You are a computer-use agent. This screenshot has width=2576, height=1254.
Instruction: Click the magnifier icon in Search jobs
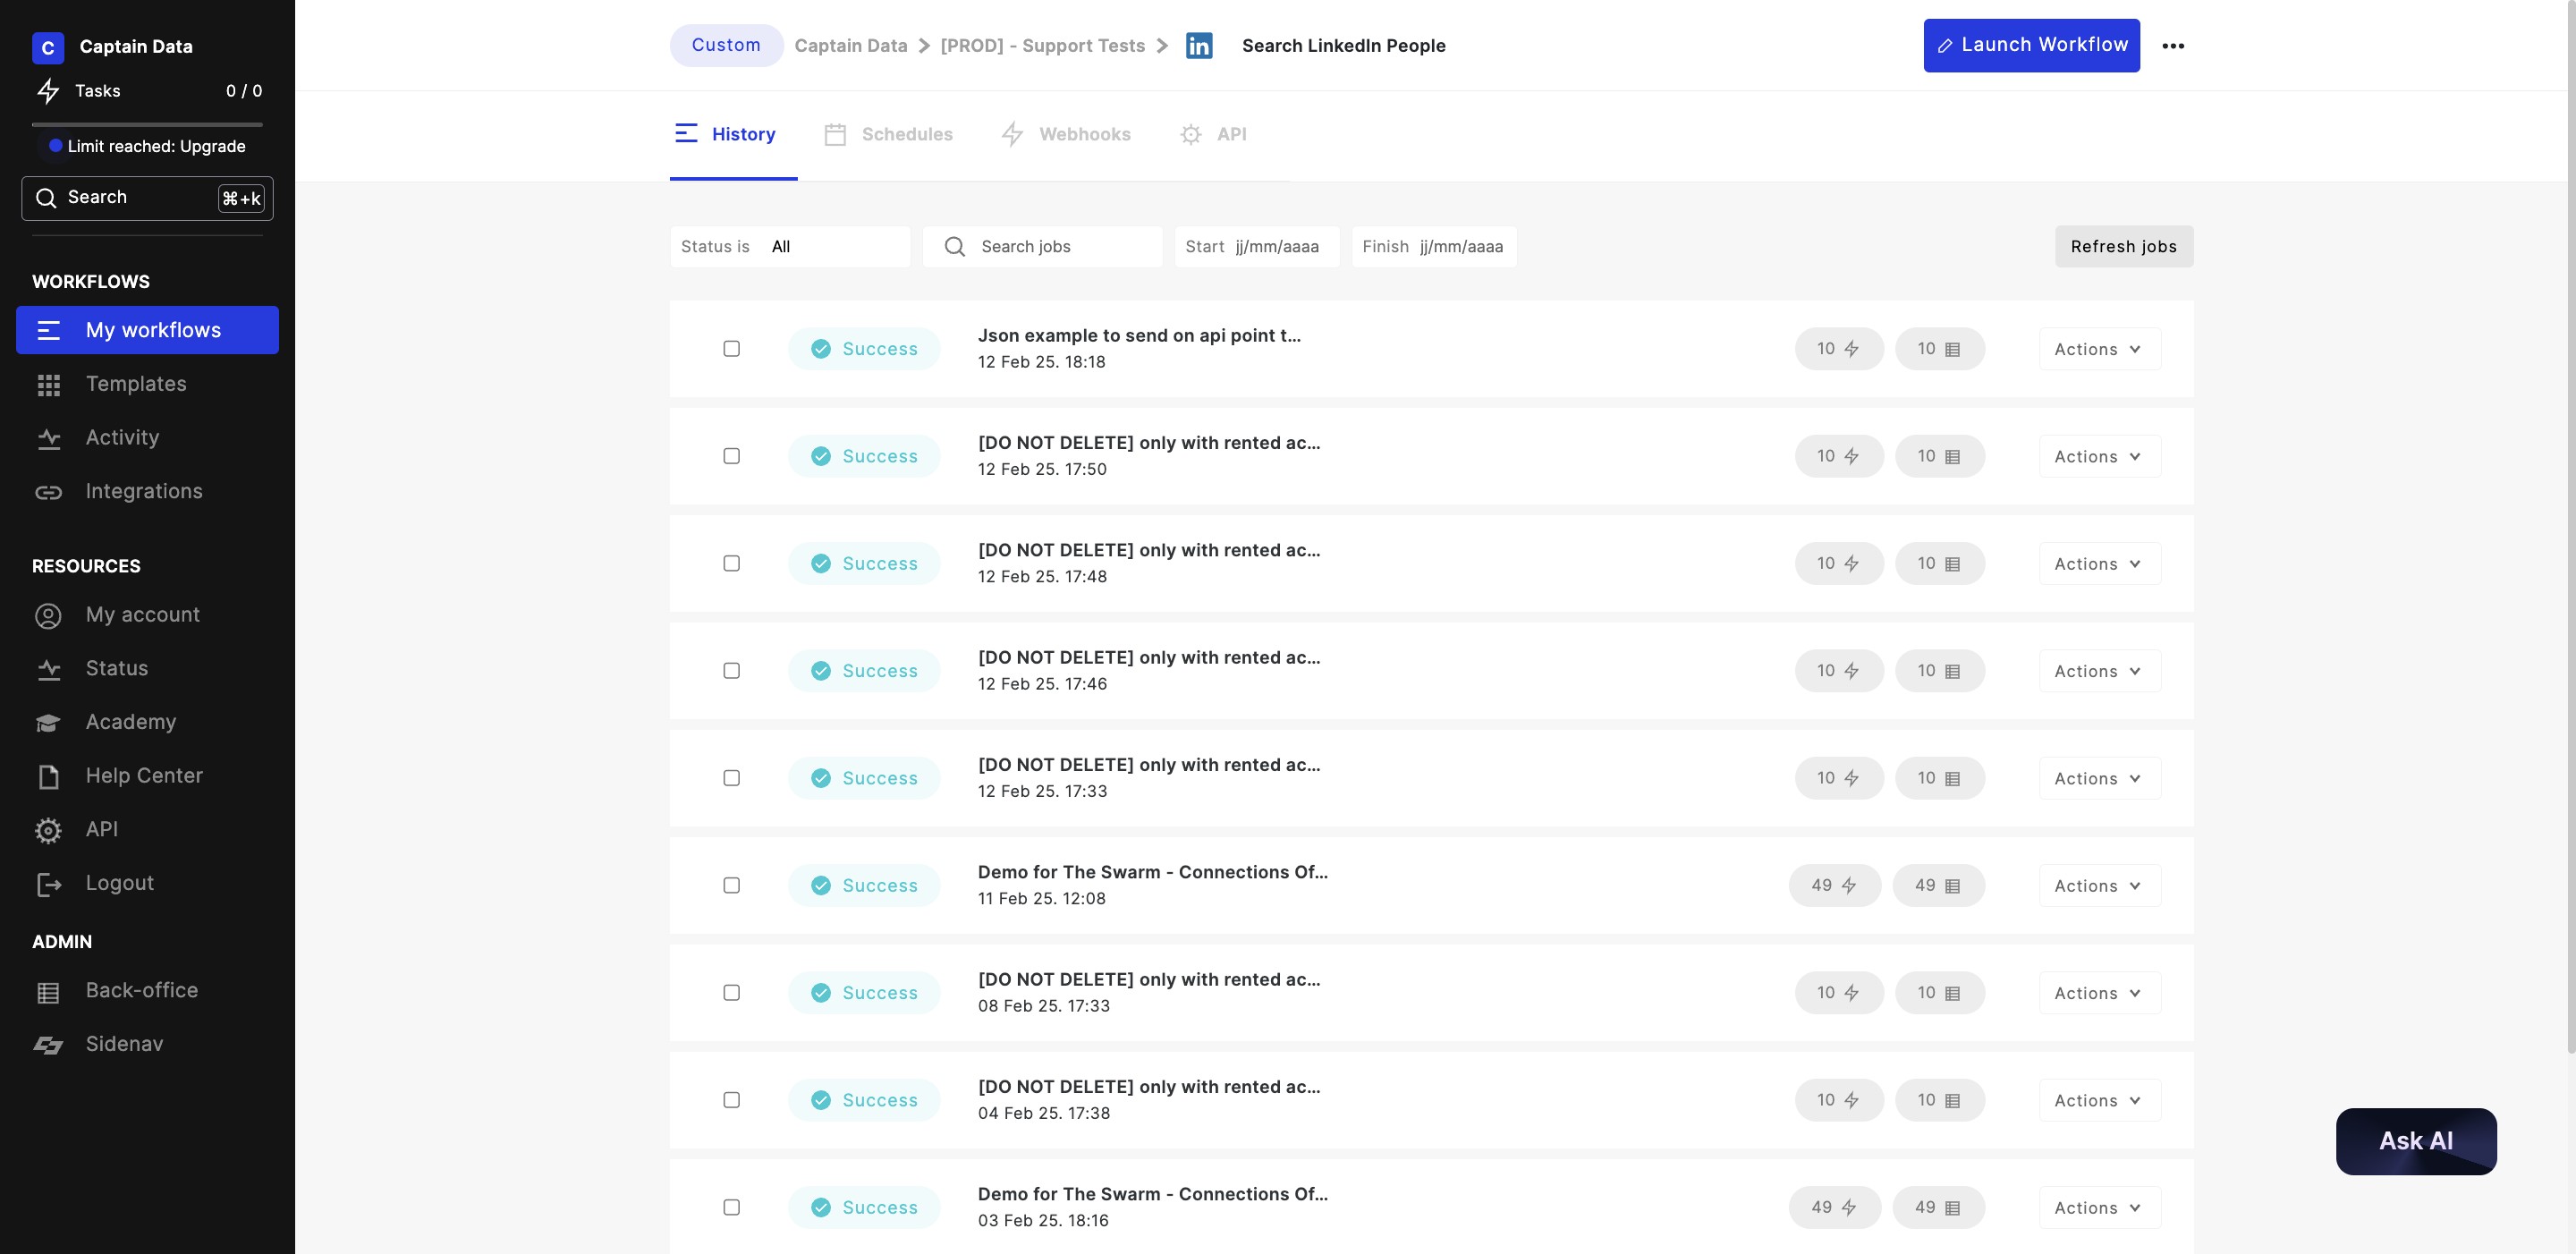click(954, 247)
